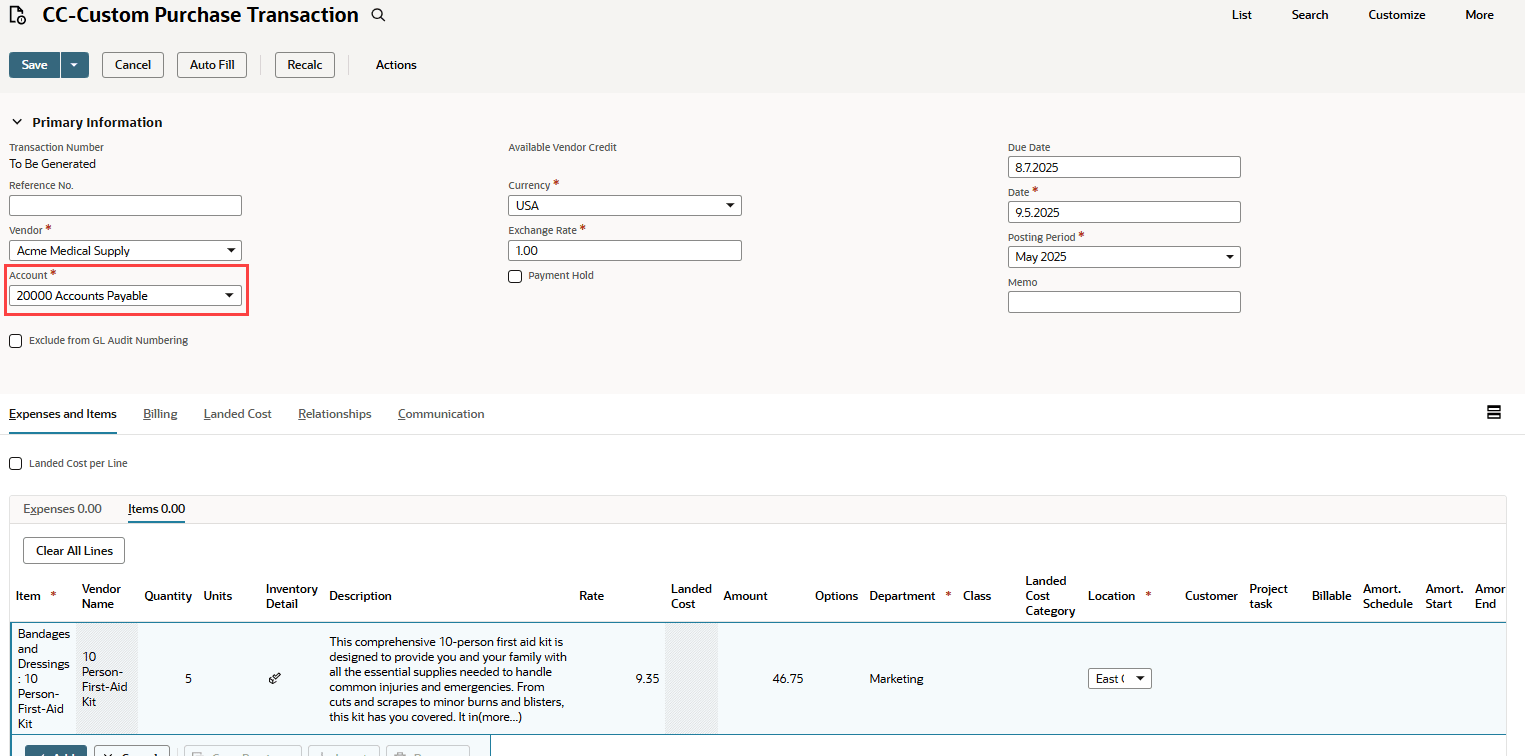Screen dimensions: 1525x756
Task: Open the Save button's arrow menu
Action: pos(75,65)
